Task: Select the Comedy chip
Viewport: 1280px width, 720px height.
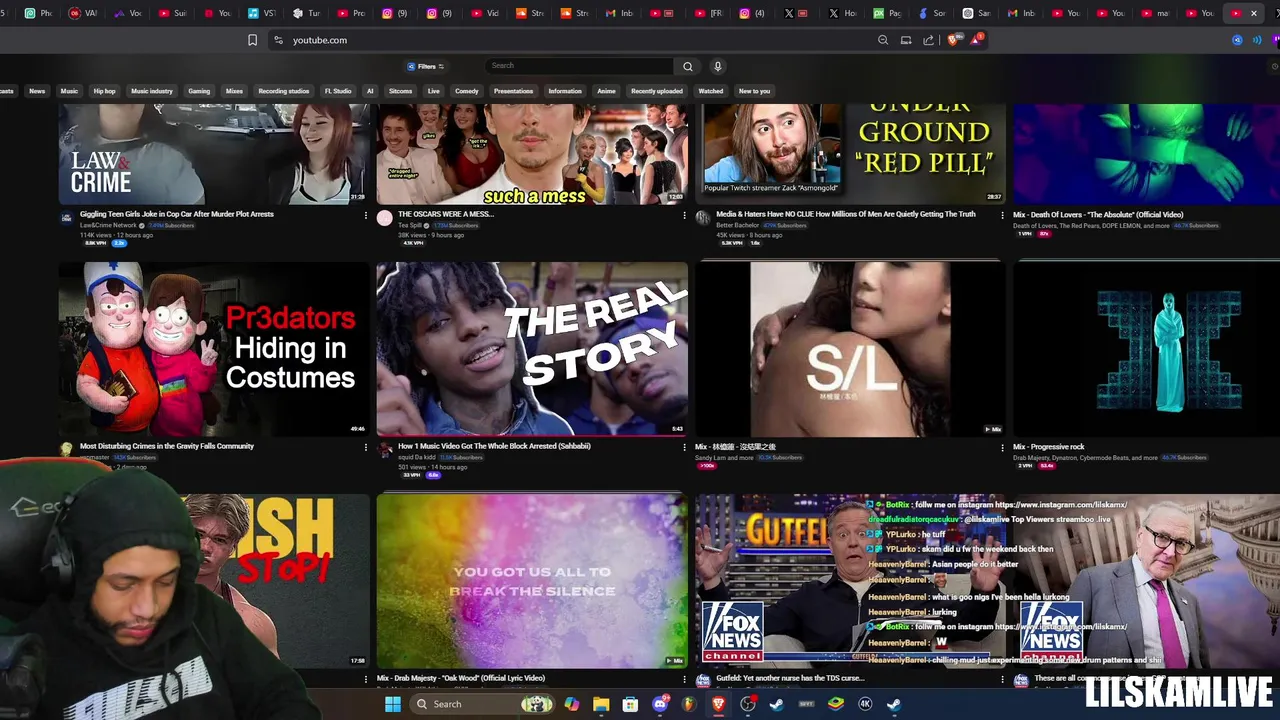Action: tap(467, 91)
